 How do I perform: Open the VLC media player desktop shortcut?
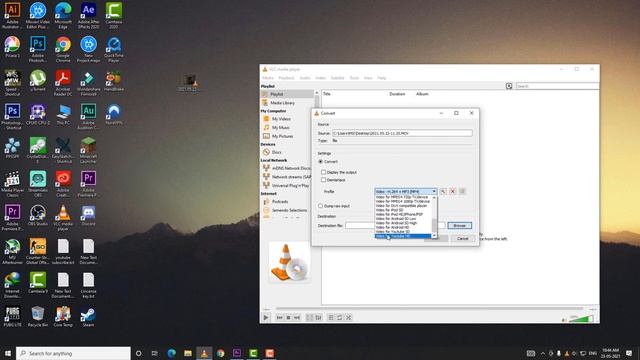(63, 218)
